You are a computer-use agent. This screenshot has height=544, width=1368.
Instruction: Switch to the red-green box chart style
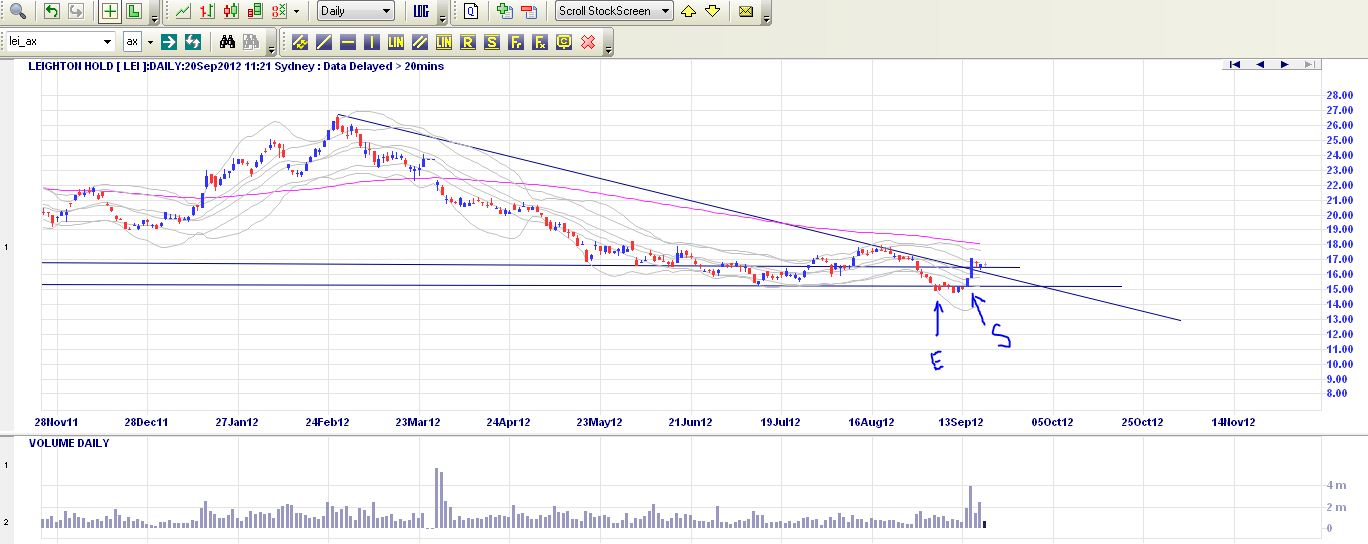click(x=255, y=11)
